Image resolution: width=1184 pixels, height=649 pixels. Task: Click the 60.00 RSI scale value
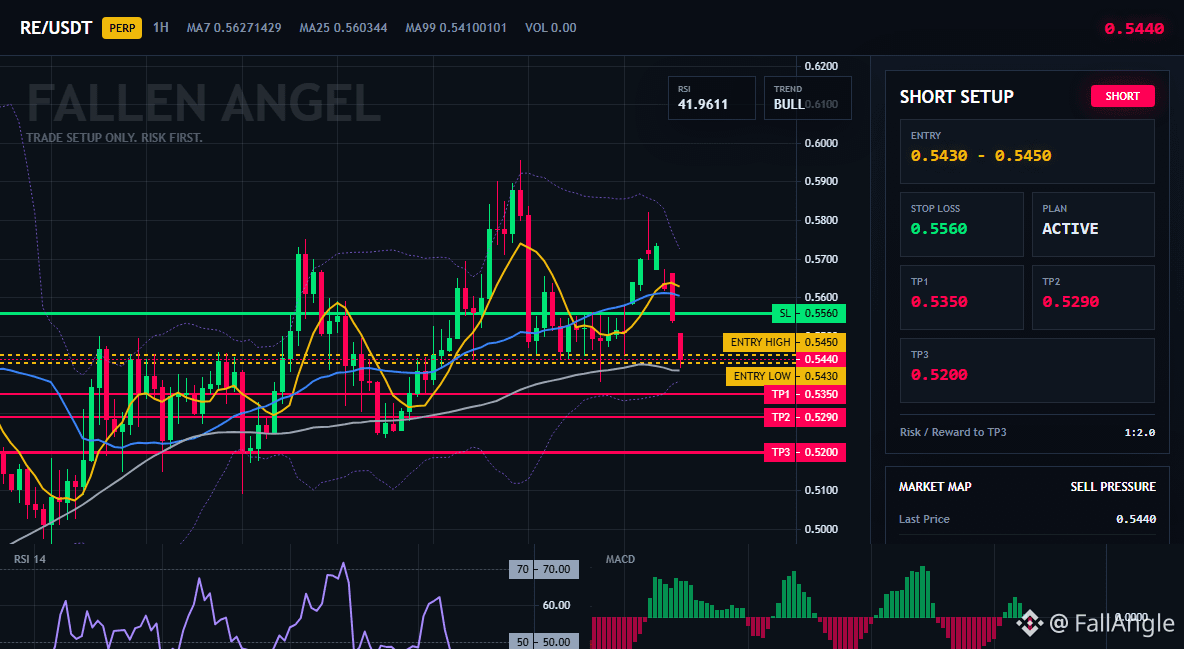coord(556,605)
